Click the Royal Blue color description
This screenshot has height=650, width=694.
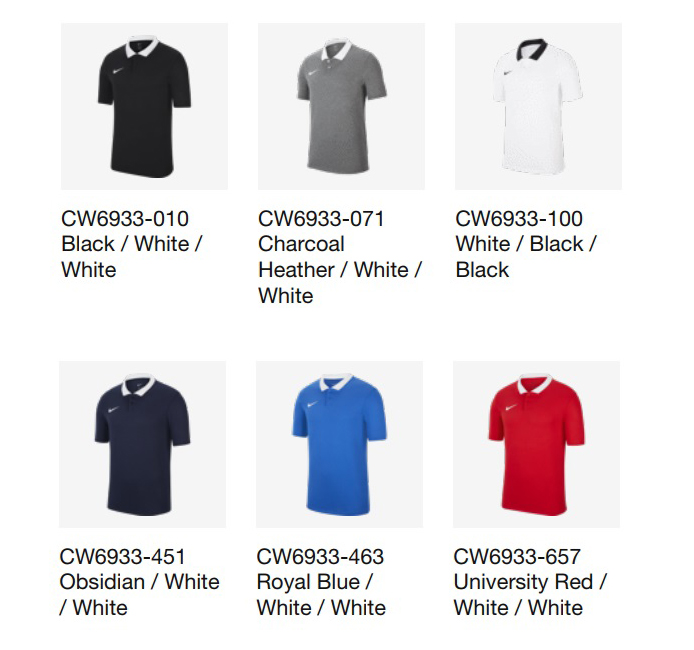[321, 595]
